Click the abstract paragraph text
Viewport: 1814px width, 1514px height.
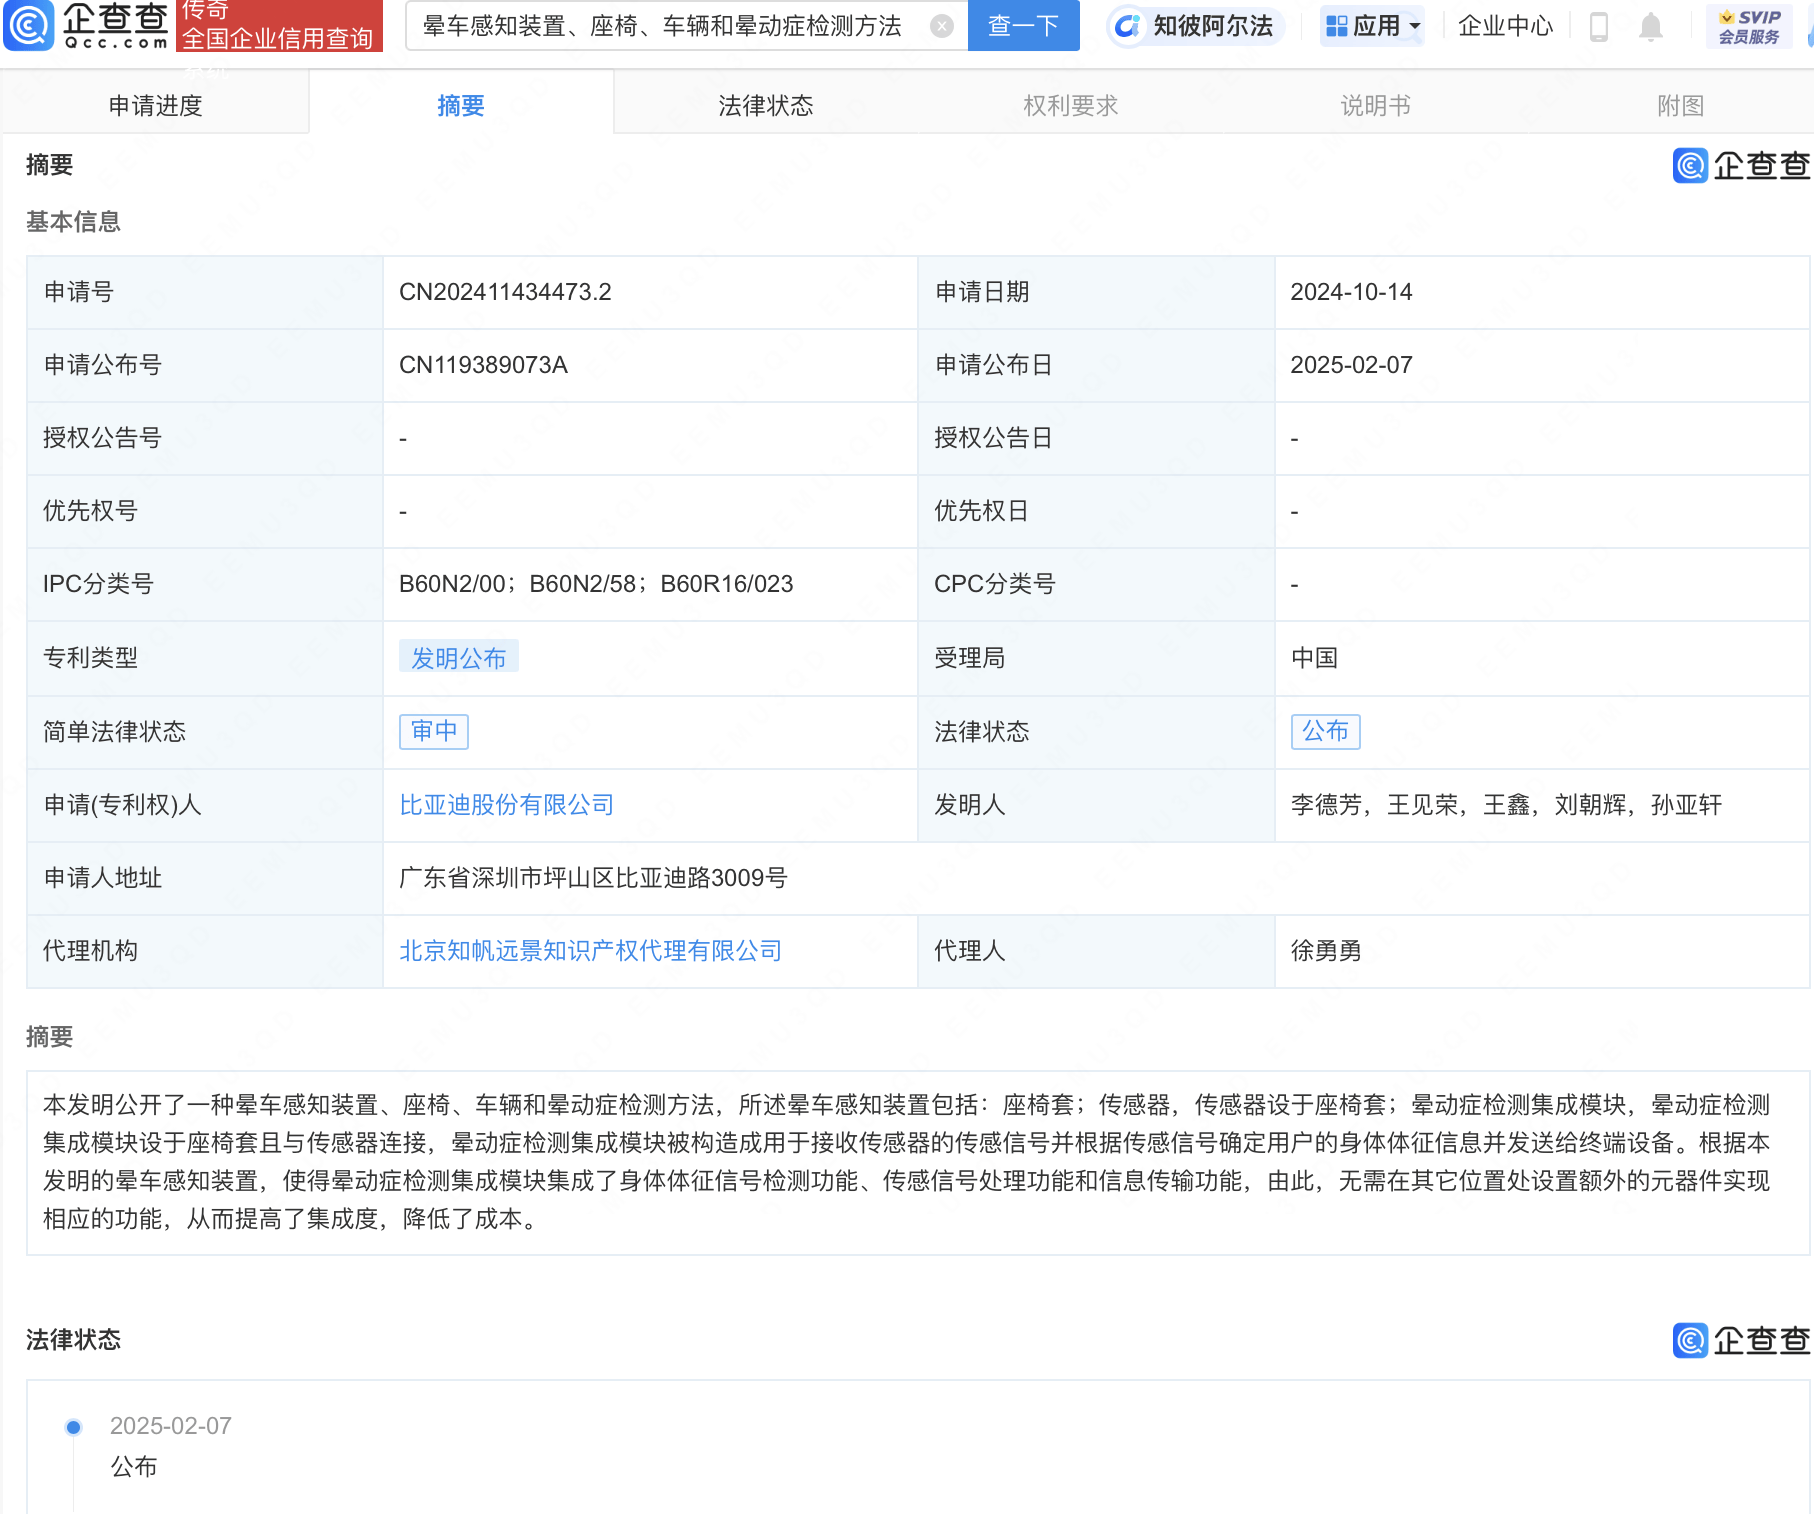(x=906, y=1162)
